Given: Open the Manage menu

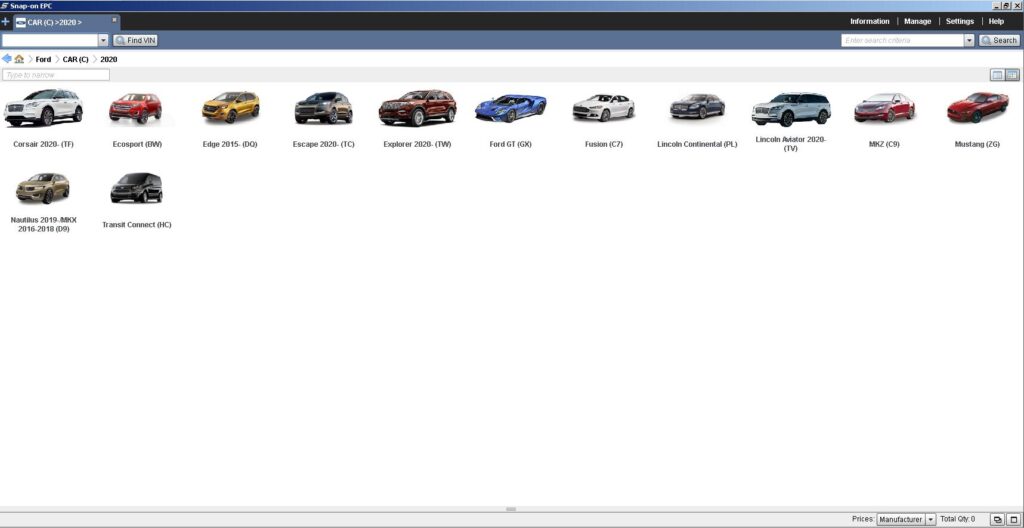Looking at the screenshot, I should point(917,21).
